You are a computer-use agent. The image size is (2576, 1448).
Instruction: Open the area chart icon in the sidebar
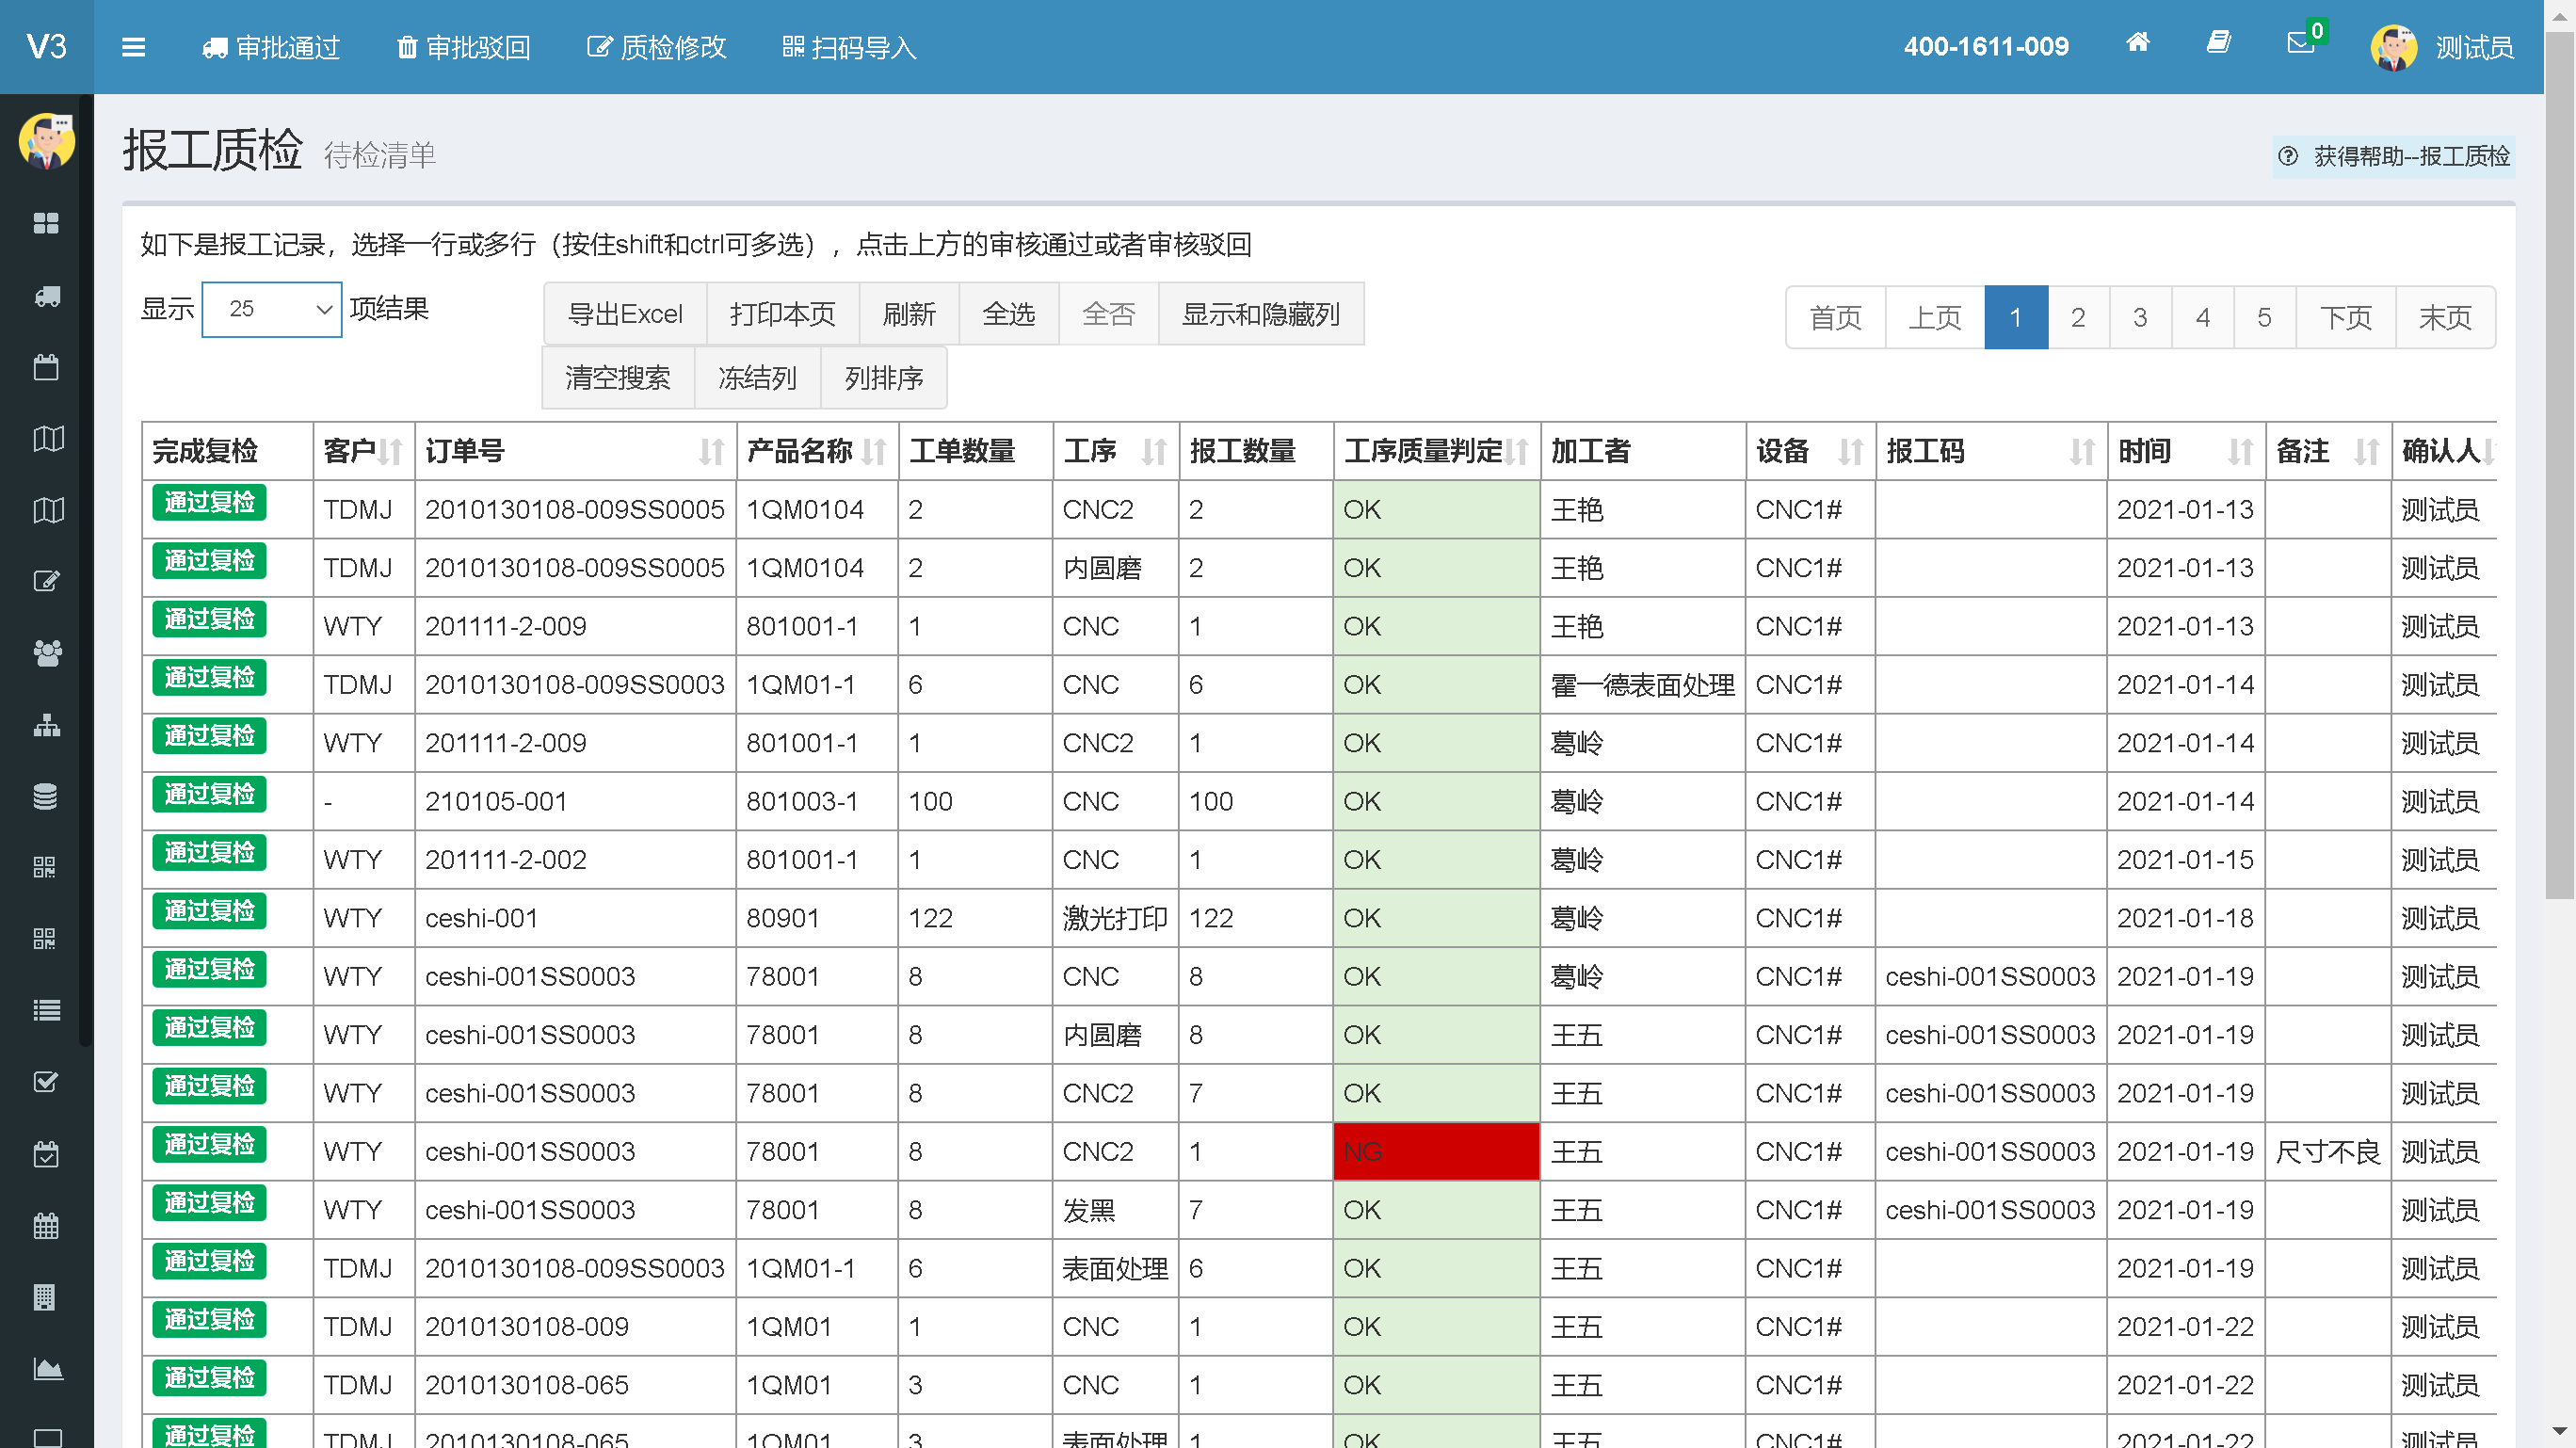[x=47, y=1368]
